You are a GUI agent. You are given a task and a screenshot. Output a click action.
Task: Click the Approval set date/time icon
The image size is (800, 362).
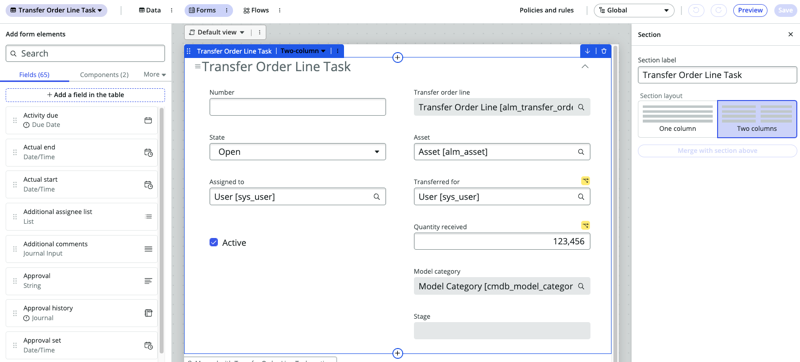(x=148, y=345)
